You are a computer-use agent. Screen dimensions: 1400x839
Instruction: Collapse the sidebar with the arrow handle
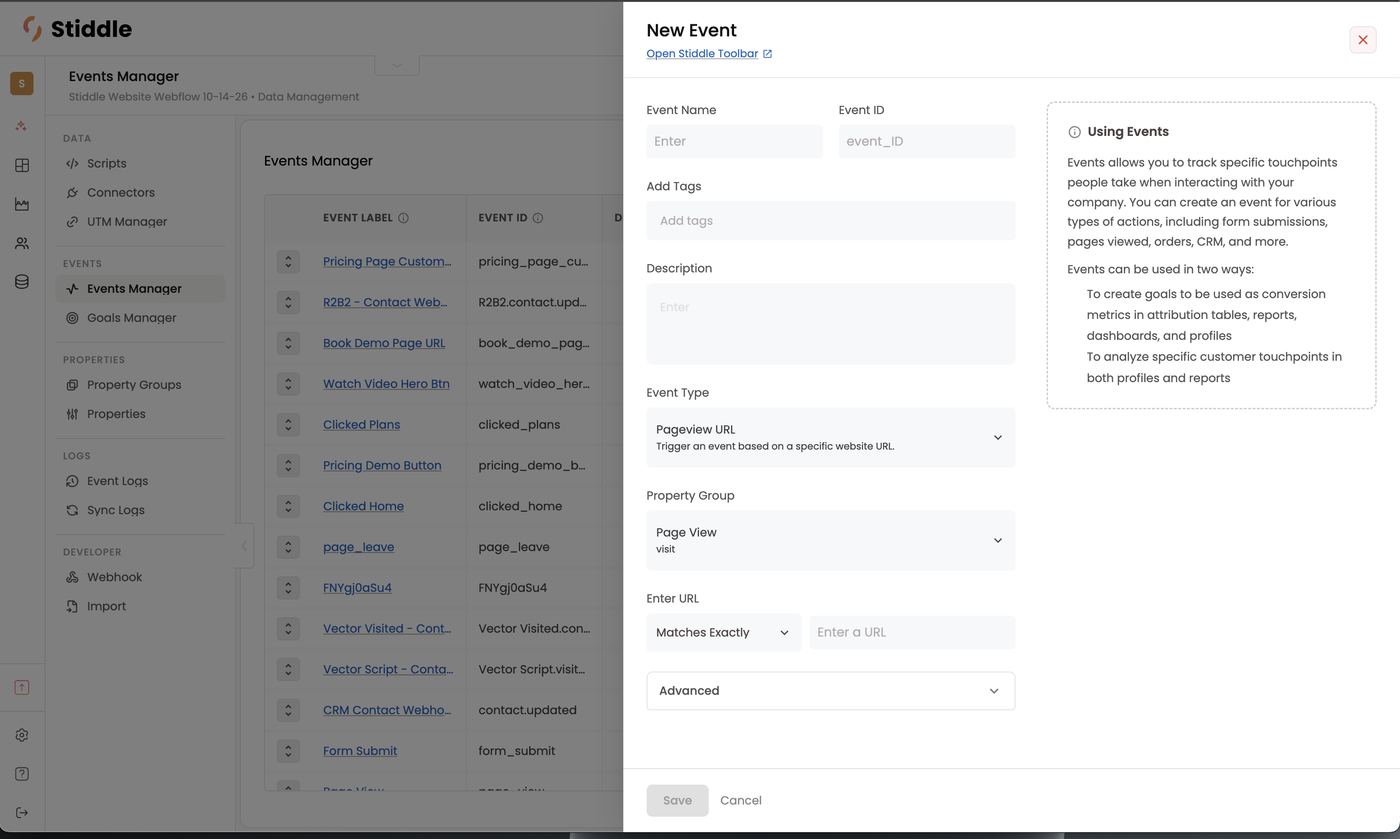coord(244,546)
